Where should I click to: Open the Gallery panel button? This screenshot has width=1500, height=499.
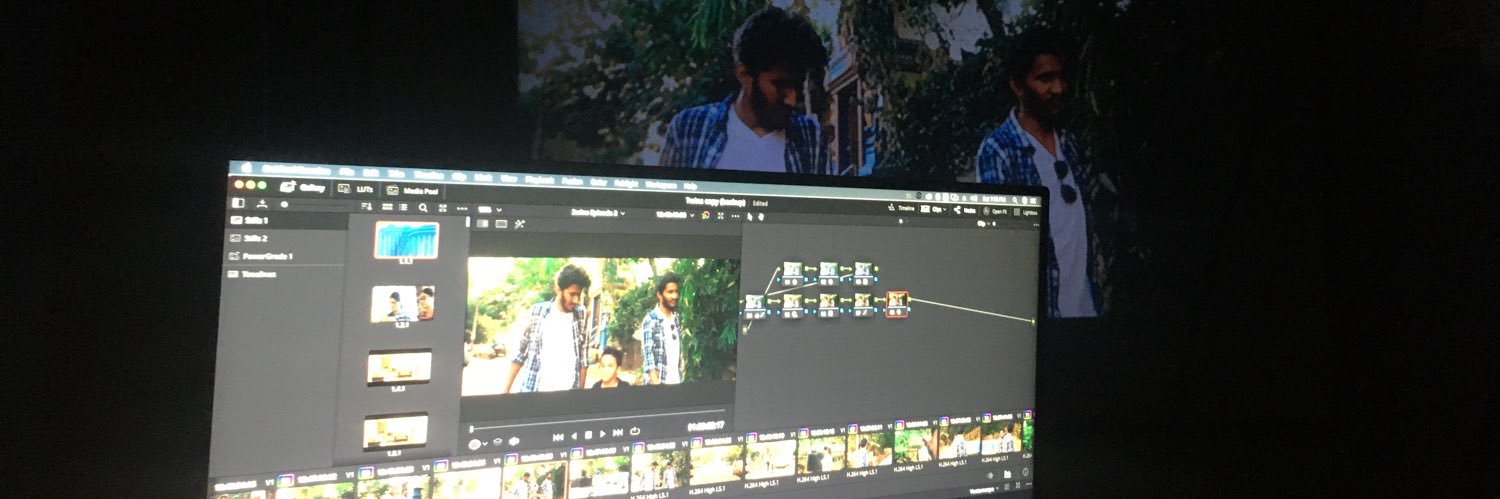[302, 187]
